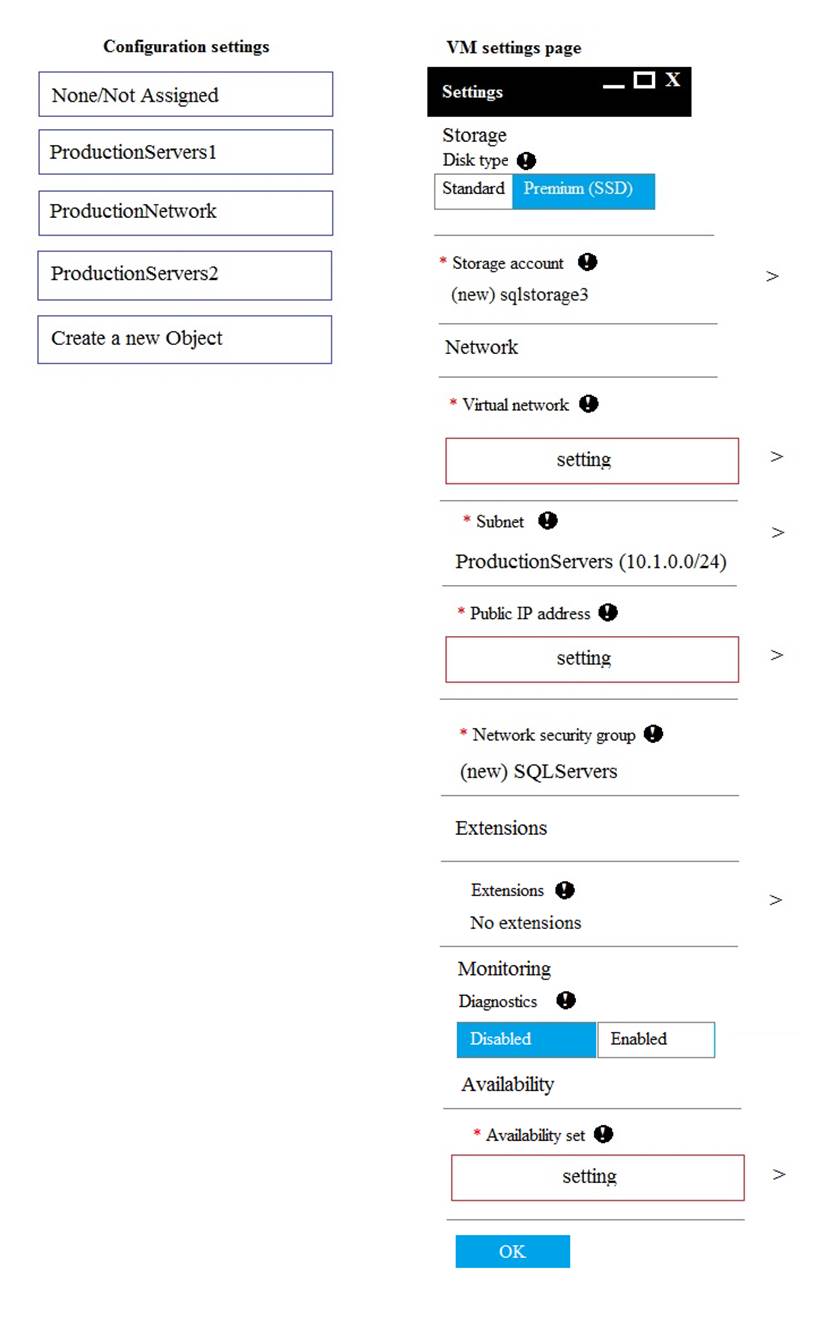This screenshot has width=840, height=1319.
Task: Click the Public IP address setting box
Action: (x=592, y=659)
